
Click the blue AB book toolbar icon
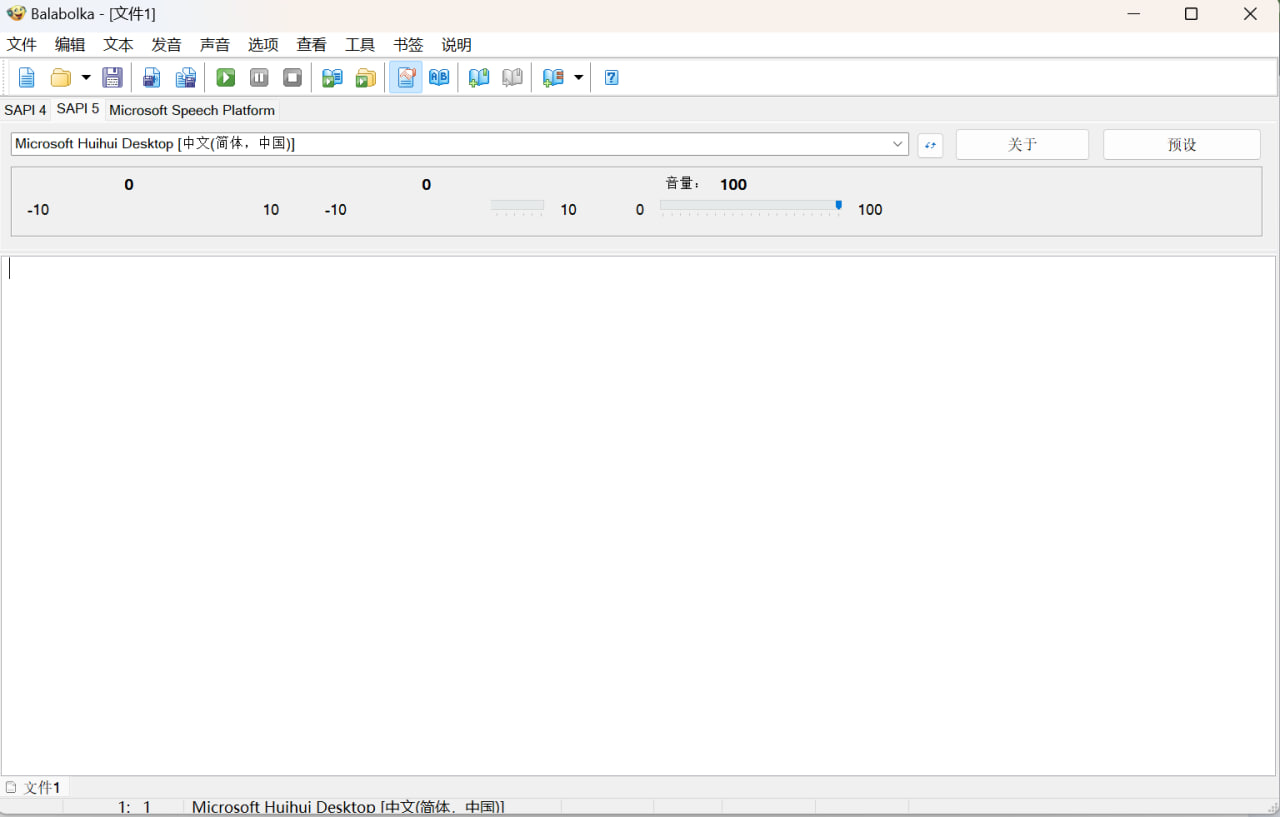point(439,77)
